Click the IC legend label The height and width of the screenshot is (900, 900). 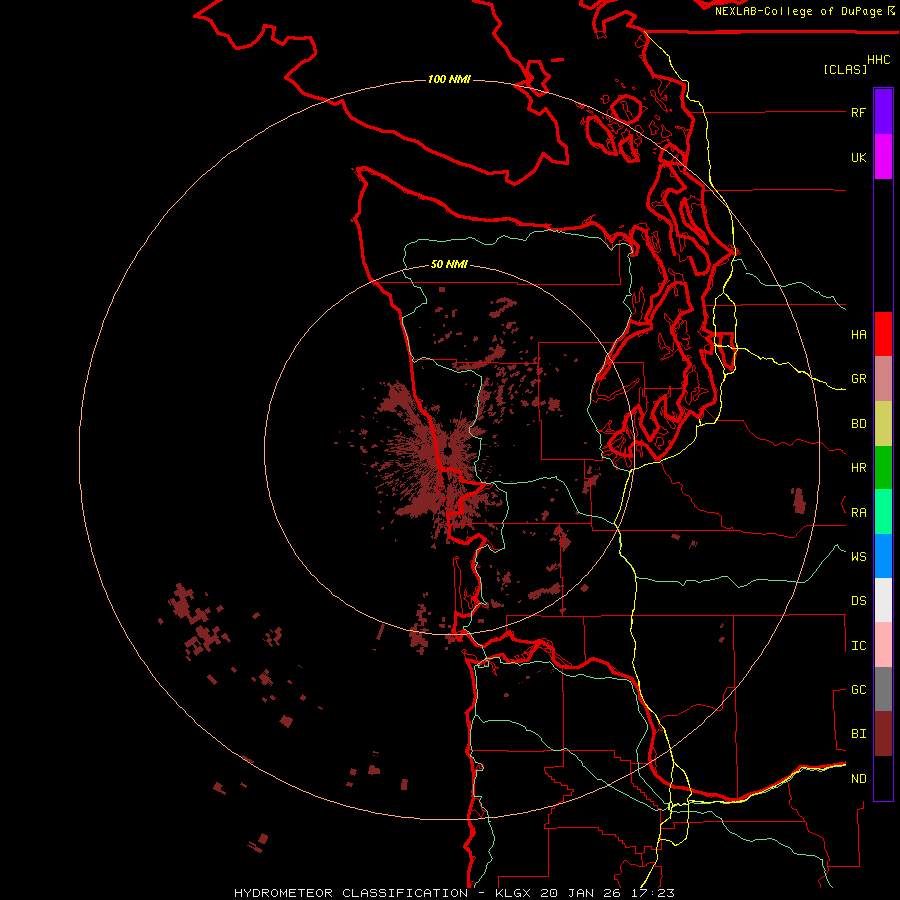point(858,646)
